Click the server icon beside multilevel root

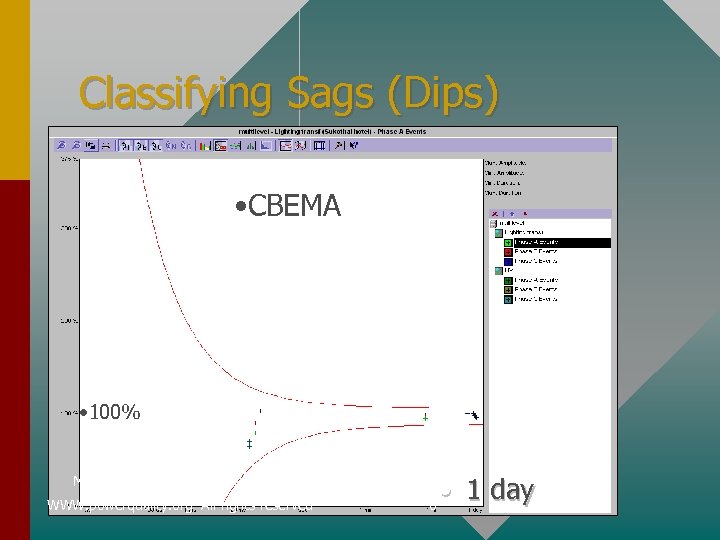point(494,224)
